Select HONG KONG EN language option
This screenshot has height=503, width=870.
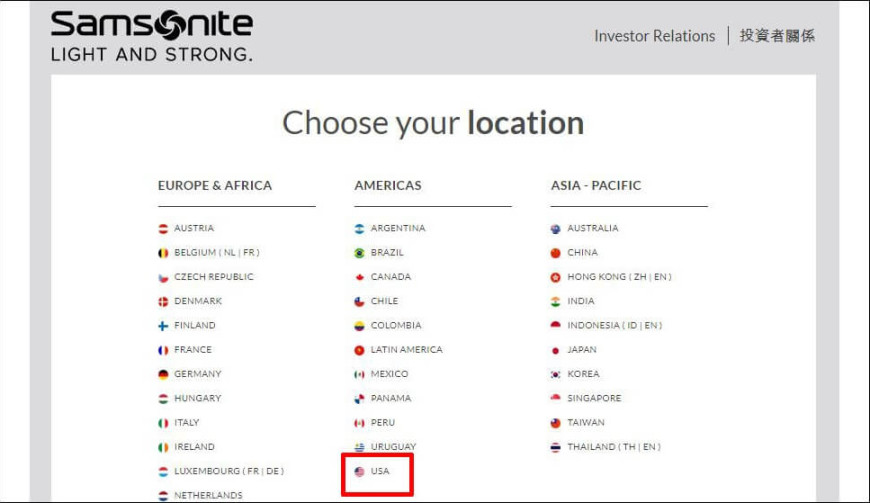pyautogui.click(x=660, y=277)
